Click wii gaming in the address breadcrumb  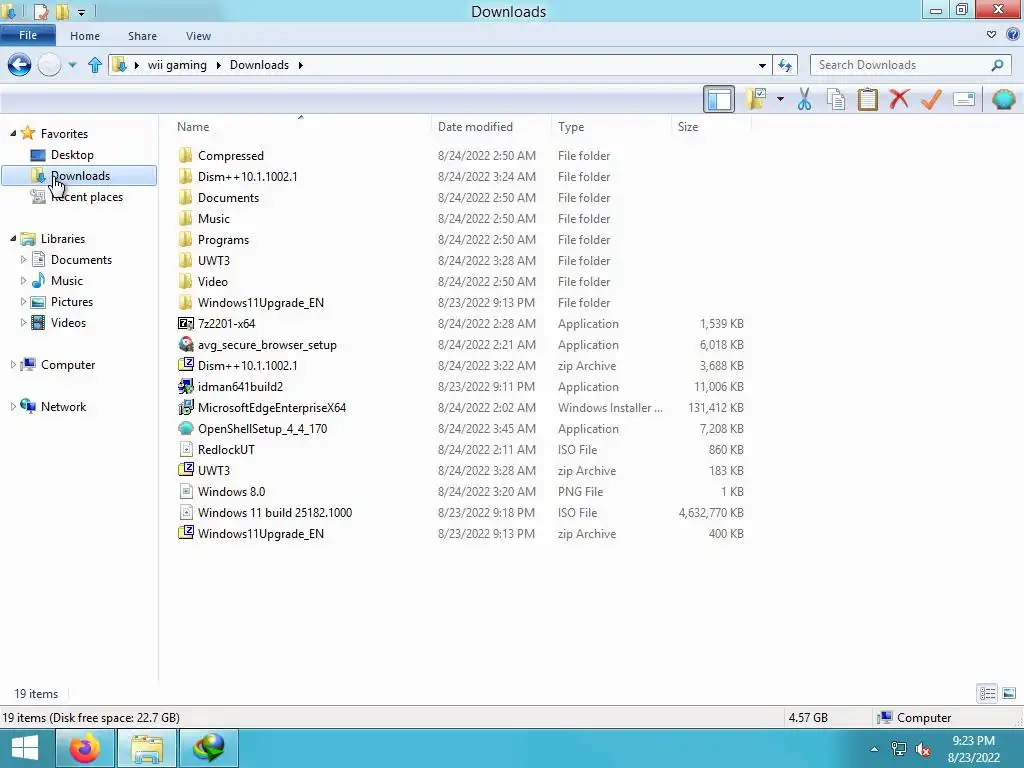177,65
